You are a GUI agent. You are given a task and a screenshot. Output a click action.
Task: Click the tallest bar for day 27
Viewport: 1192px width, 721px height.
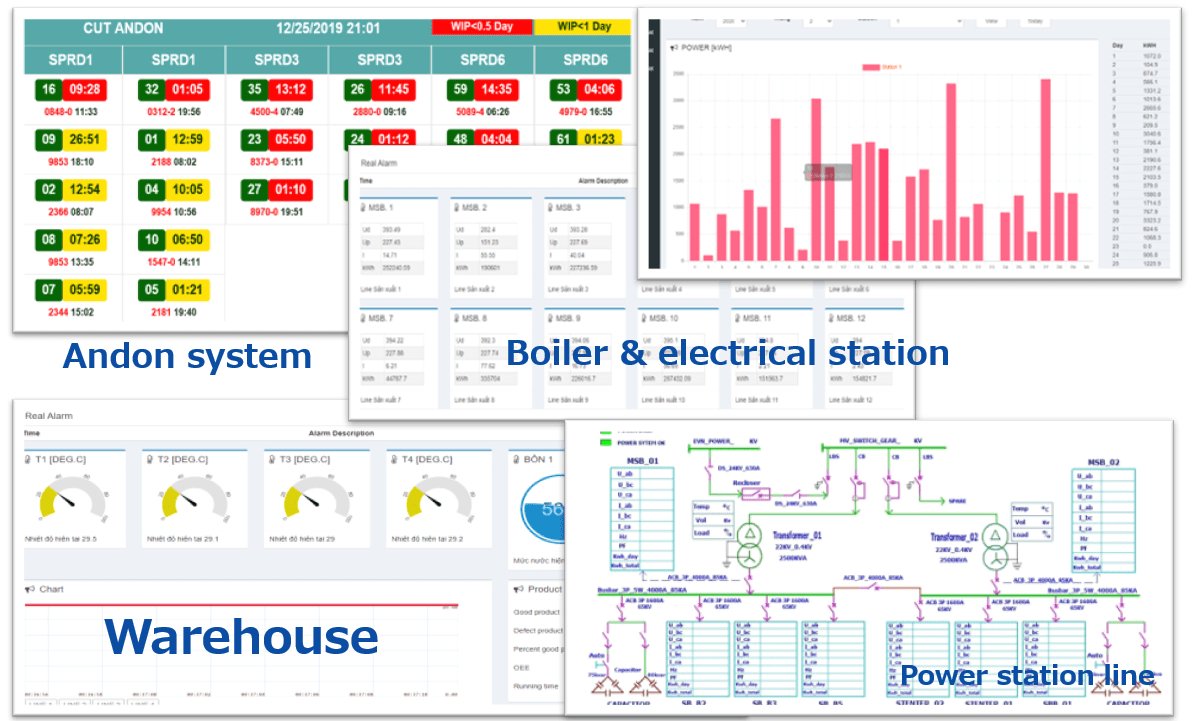click(1045, 170)
